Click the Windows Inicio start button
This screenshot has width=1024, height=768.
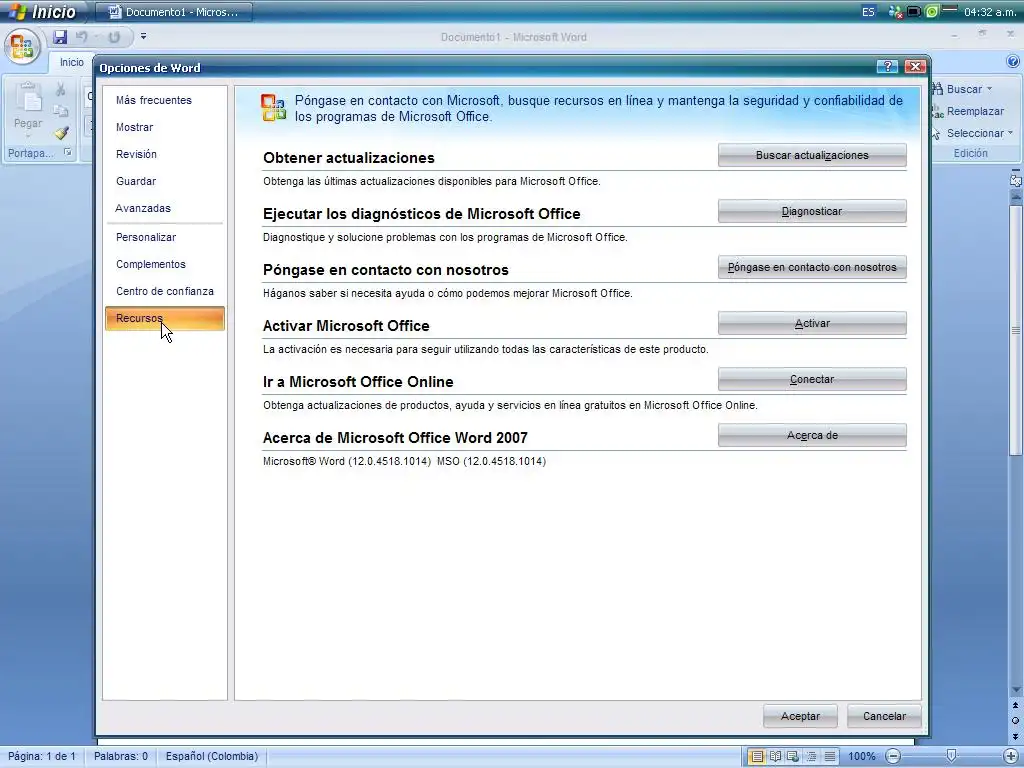point(43,12)
